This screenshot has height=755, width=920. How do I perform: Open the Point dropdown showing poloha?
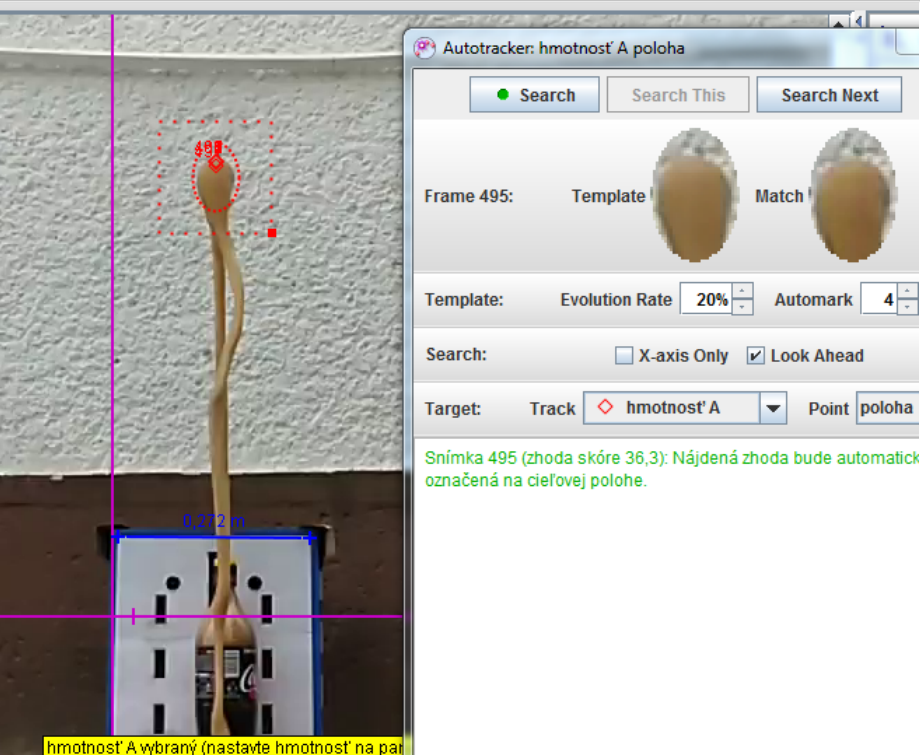(887, 408)
